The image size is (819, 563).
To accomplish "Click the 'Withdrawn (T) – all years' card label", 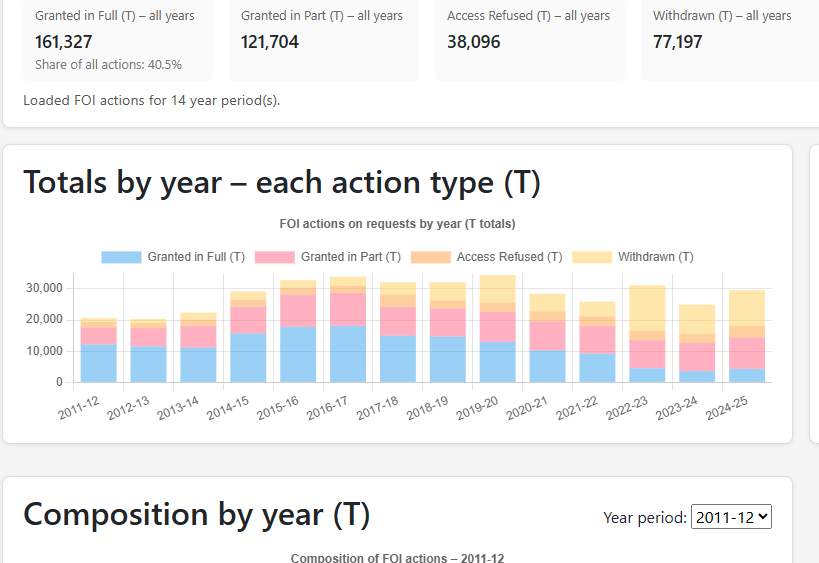I will [722, 16].
